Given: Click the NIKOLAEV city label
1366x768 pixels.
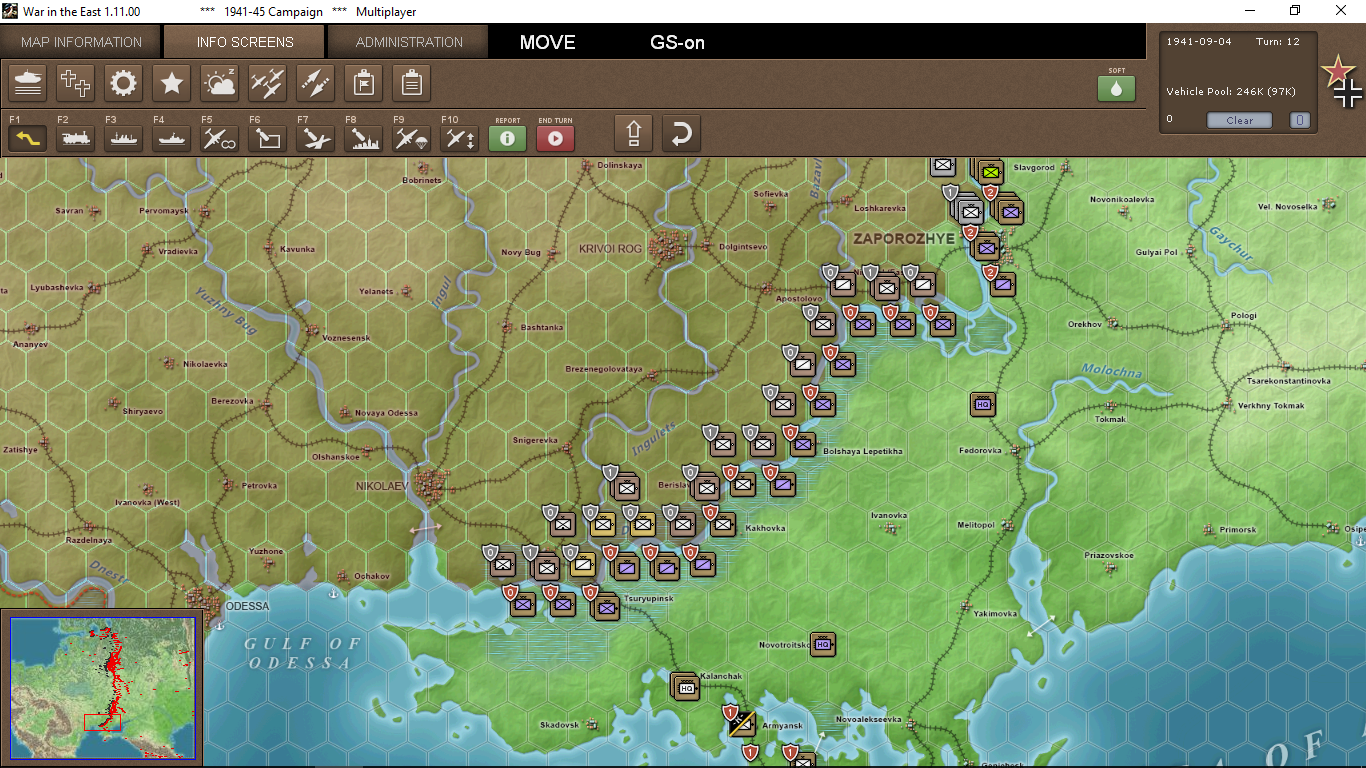Looking at the screenshot, I should click(383, 486).
